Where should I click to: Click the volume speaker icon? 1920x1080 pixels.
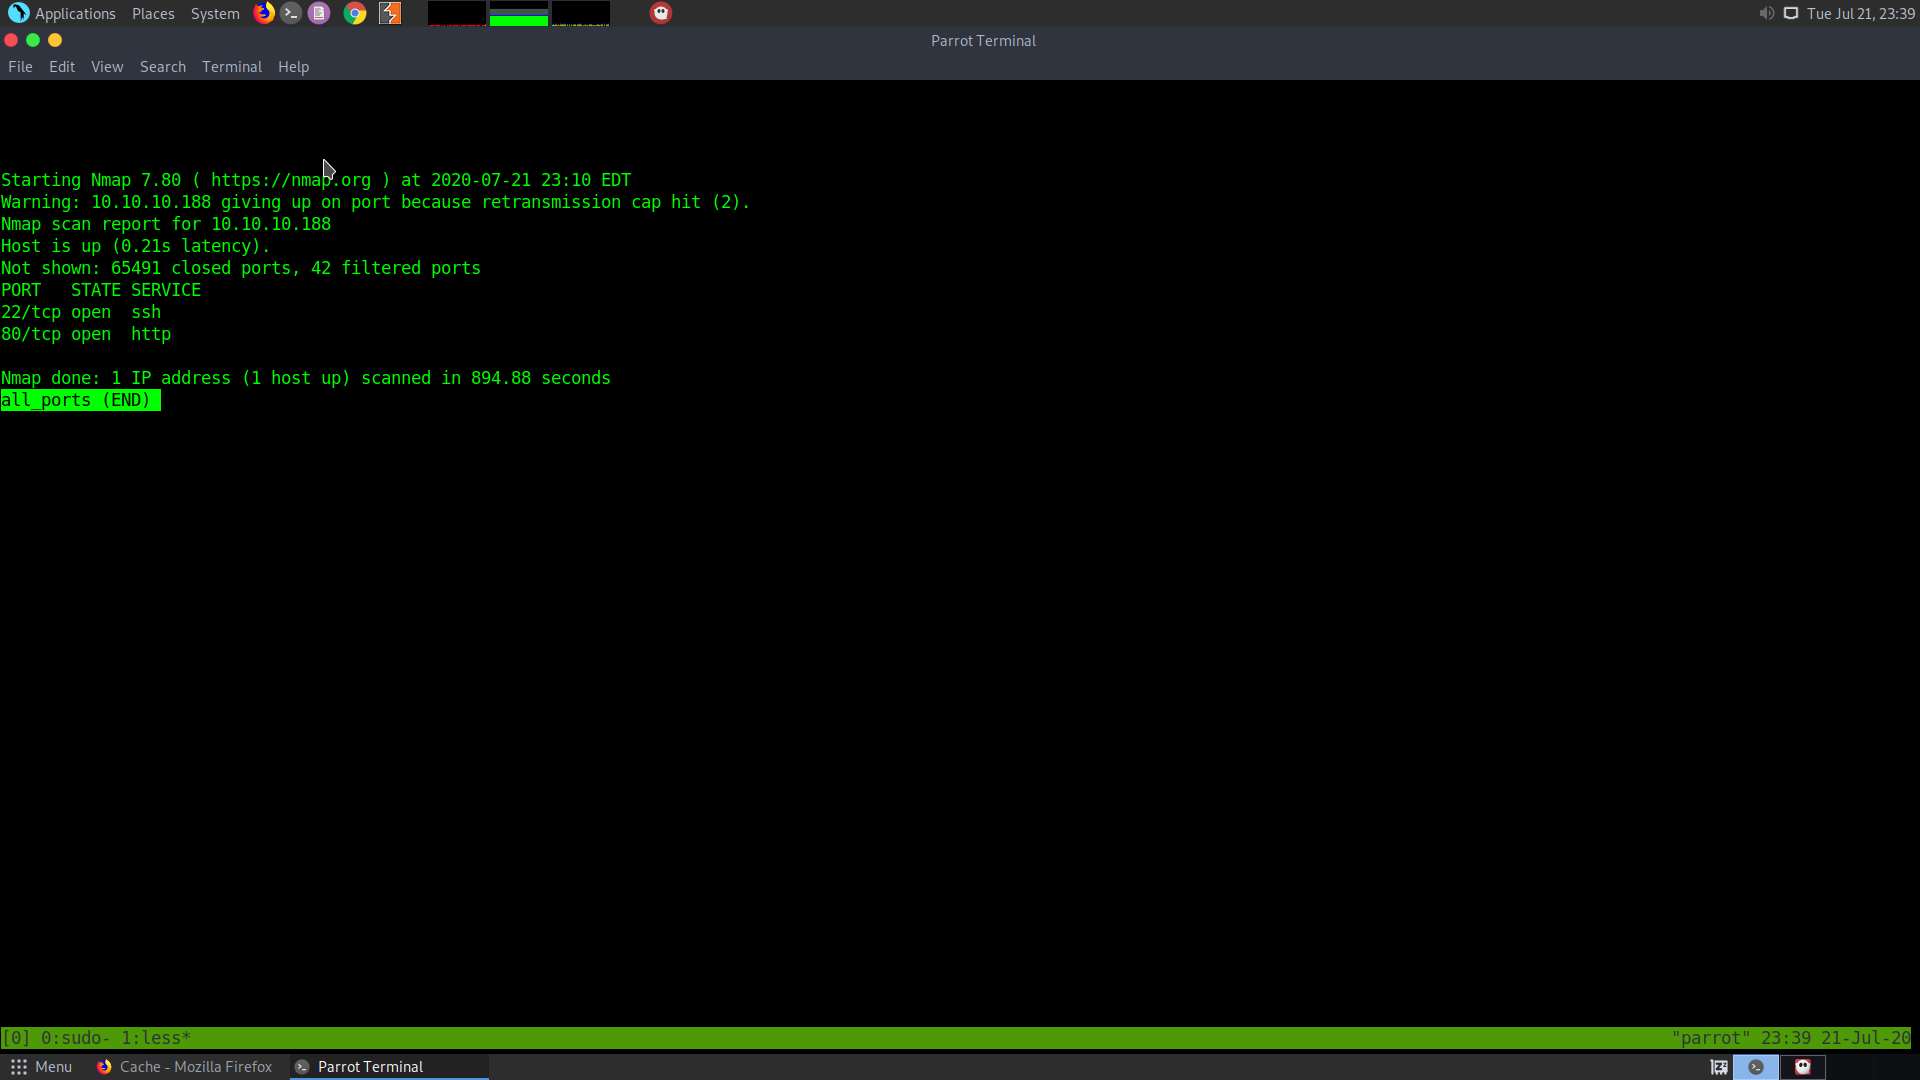click(x=1766, y=13)
